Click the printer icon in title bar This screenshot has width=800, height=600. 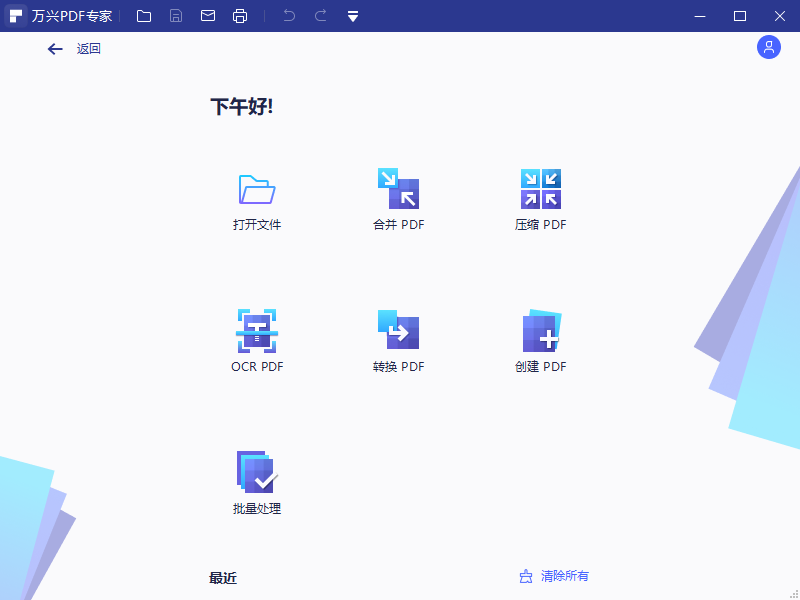click(x=240, y=16)
